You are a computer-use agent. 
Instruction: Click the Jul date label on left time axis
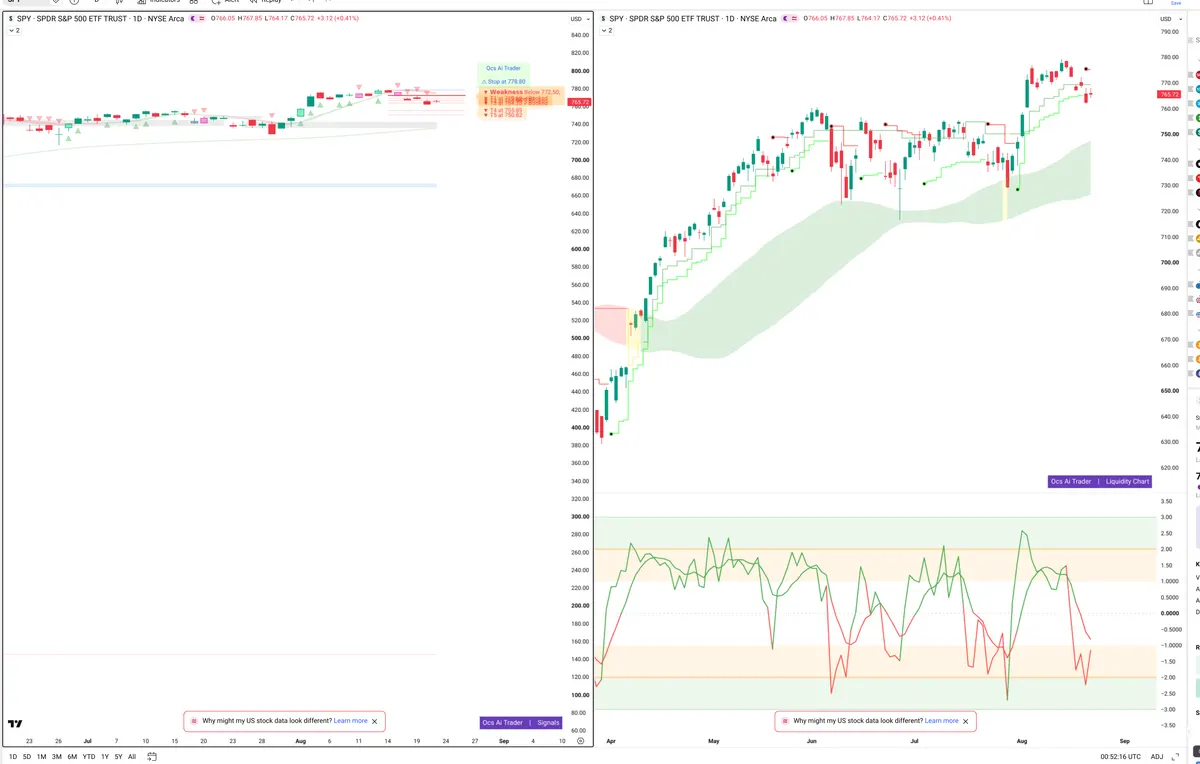pyautogui.click(x=87, y=741)
